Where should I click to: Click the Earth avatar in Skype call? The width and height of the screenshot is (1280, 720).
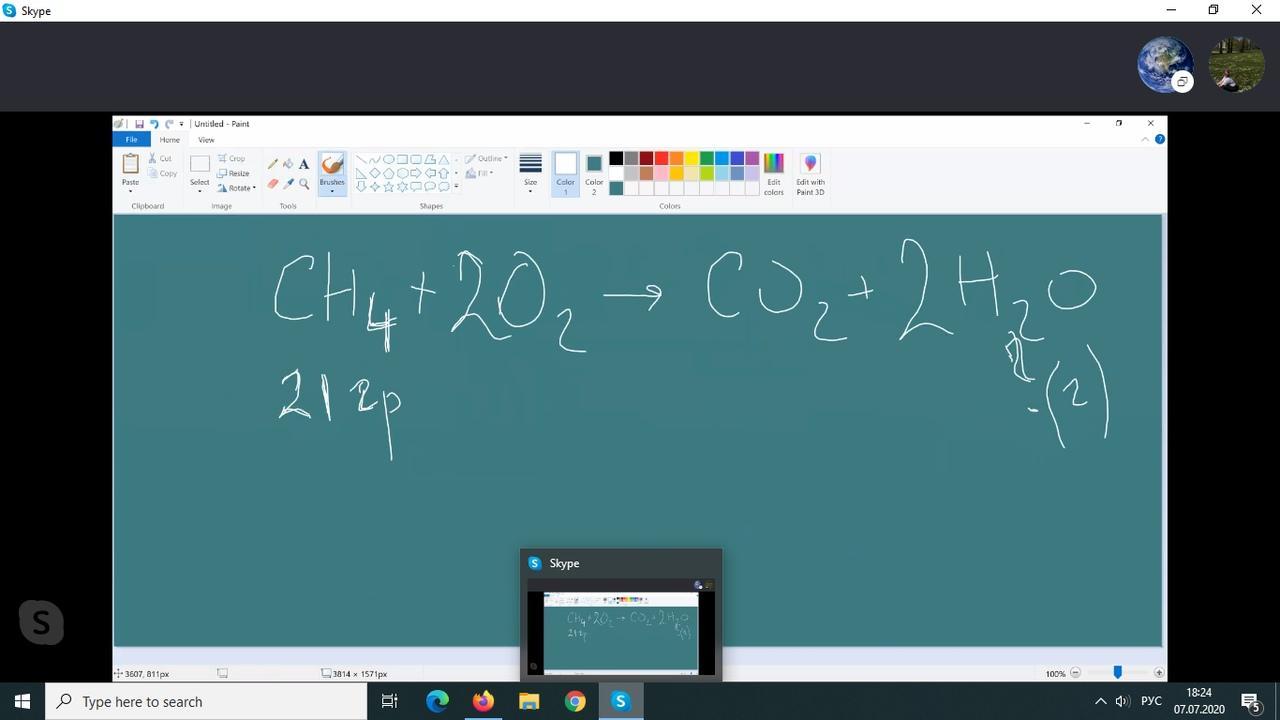click(1166, 64)
